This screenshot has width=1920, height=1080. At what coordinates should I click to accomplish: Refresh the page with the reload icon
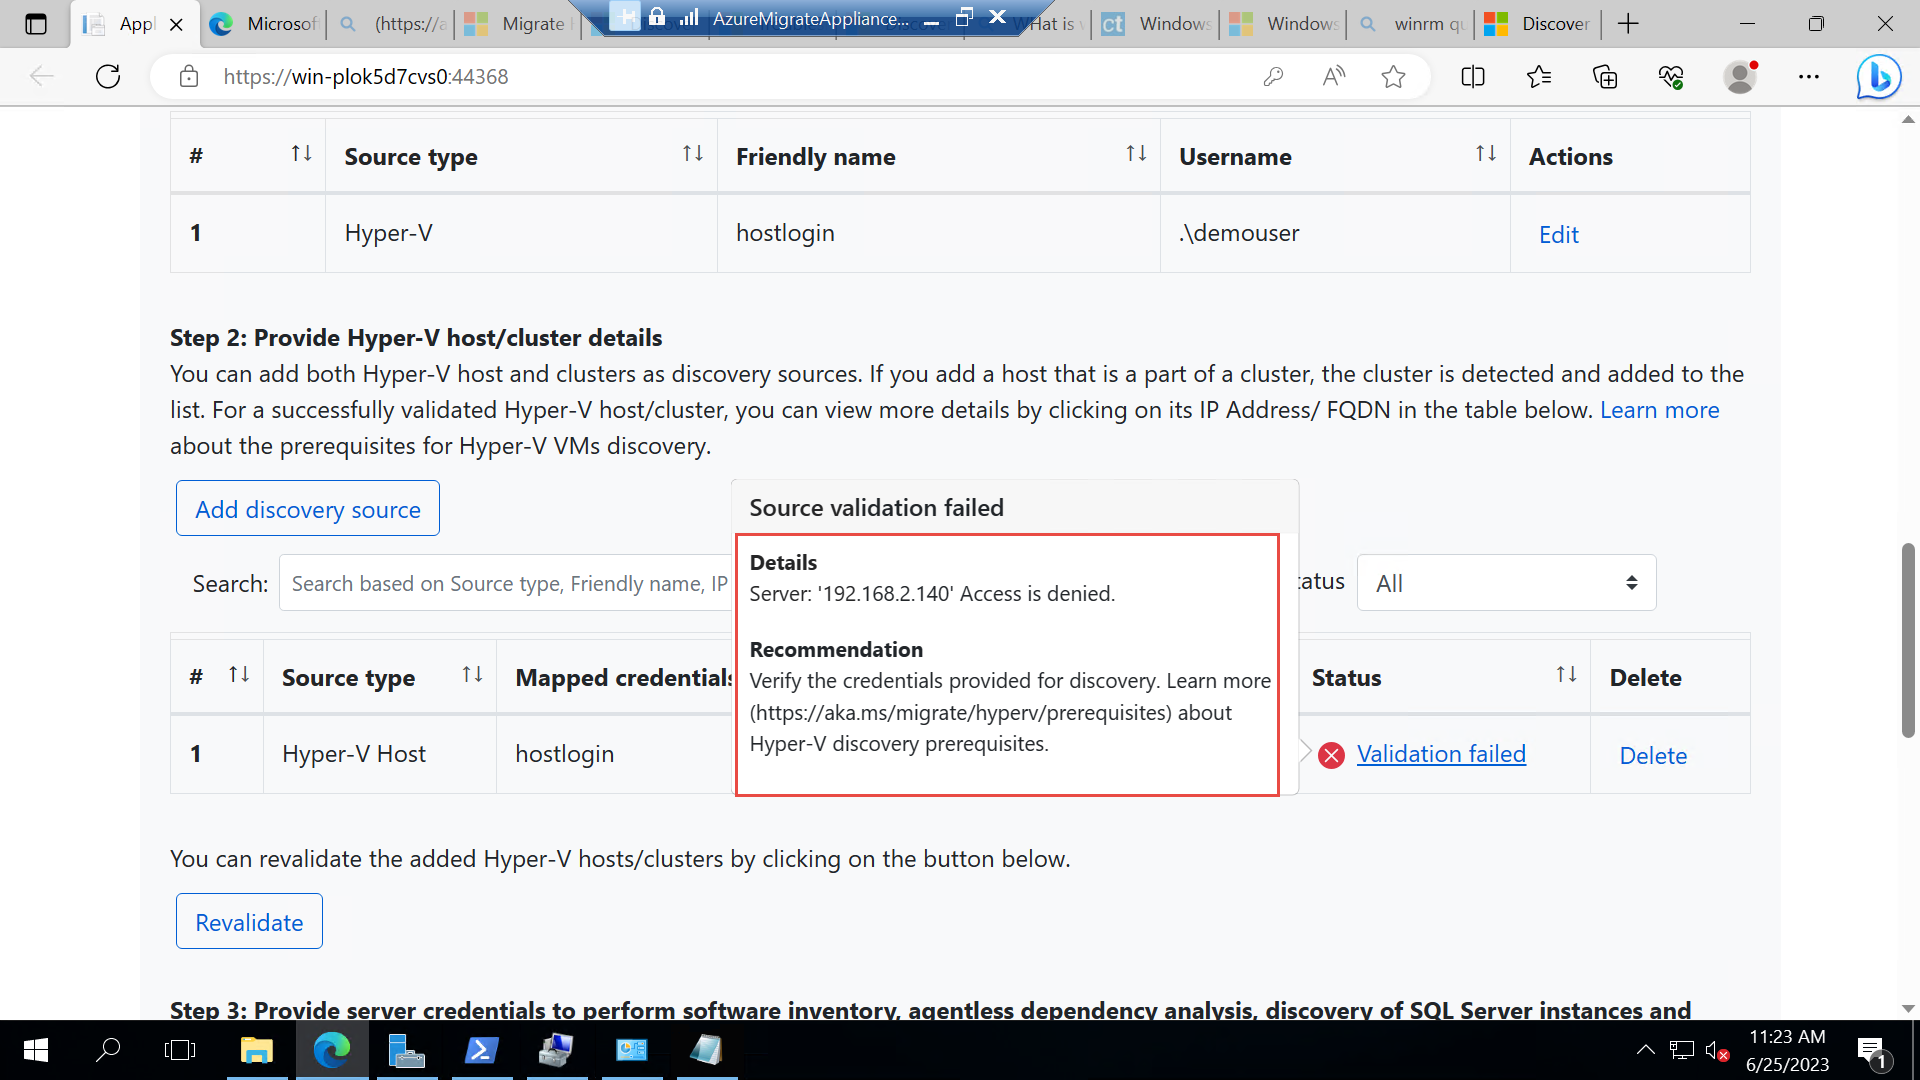click(108, 76)
